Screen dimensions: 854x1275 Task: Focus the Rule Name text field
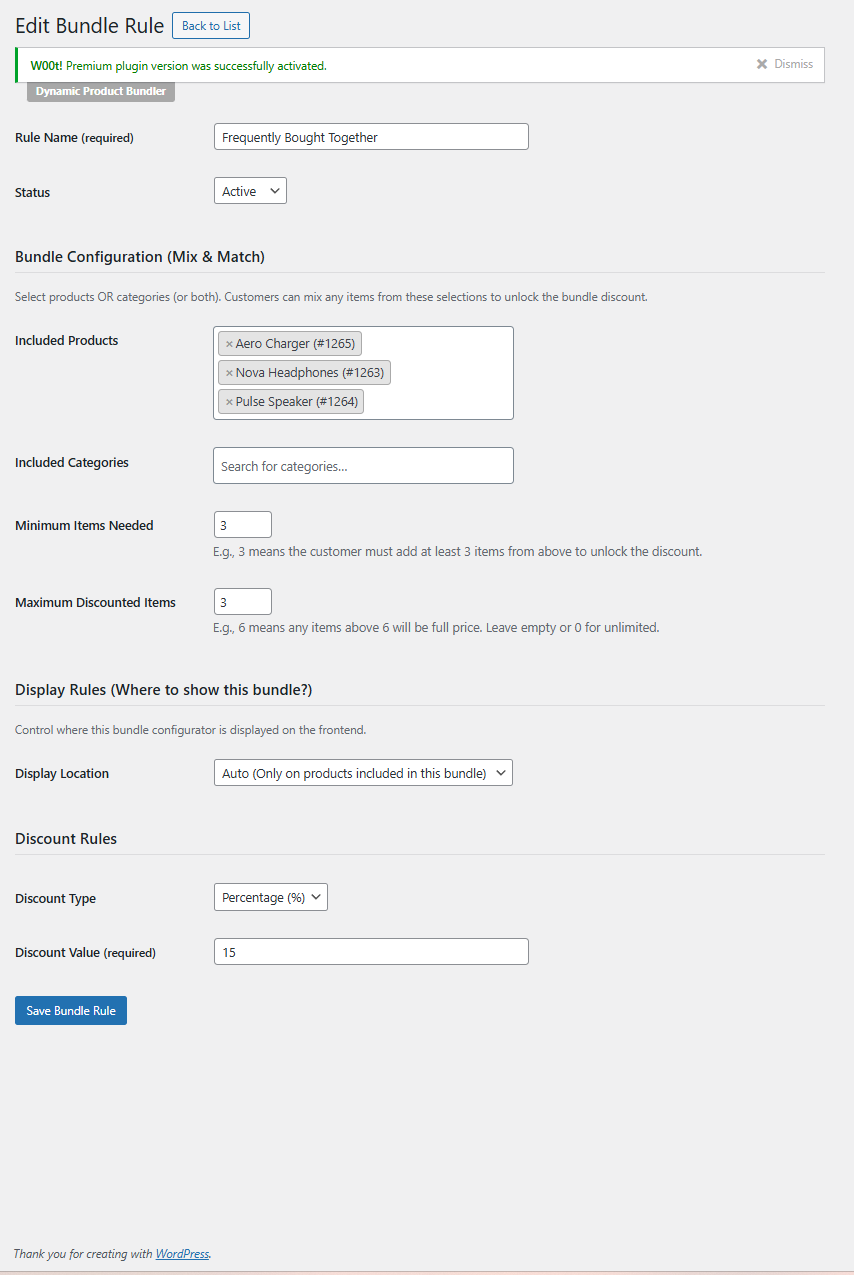371,137
